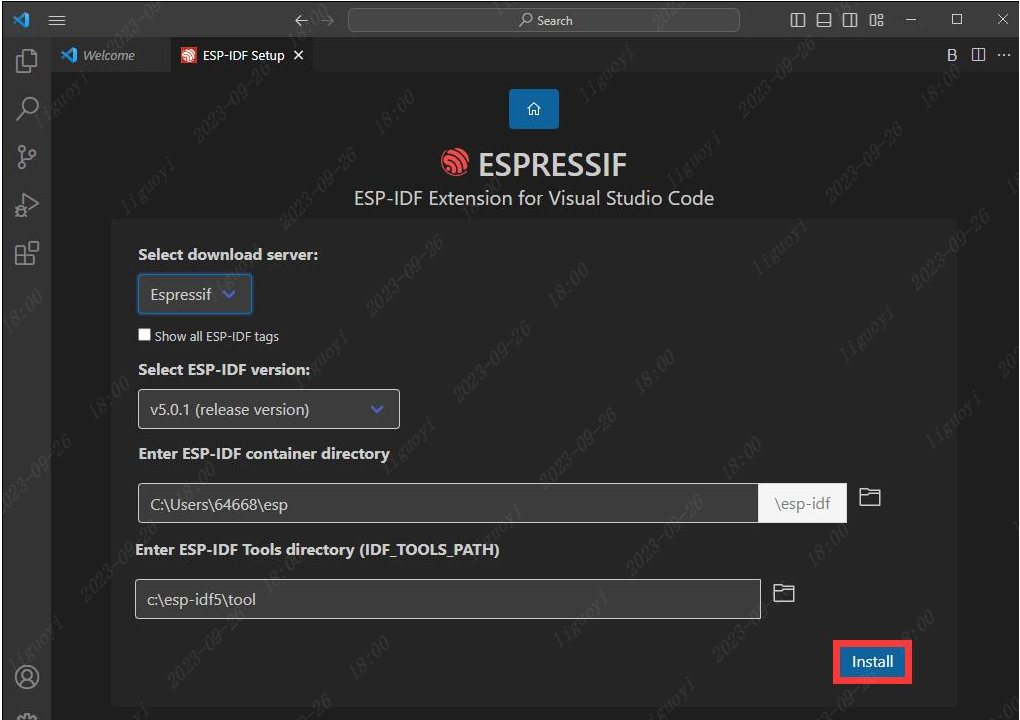Click the blue home button
This screenshot has height=720, width=1020.
533,109
